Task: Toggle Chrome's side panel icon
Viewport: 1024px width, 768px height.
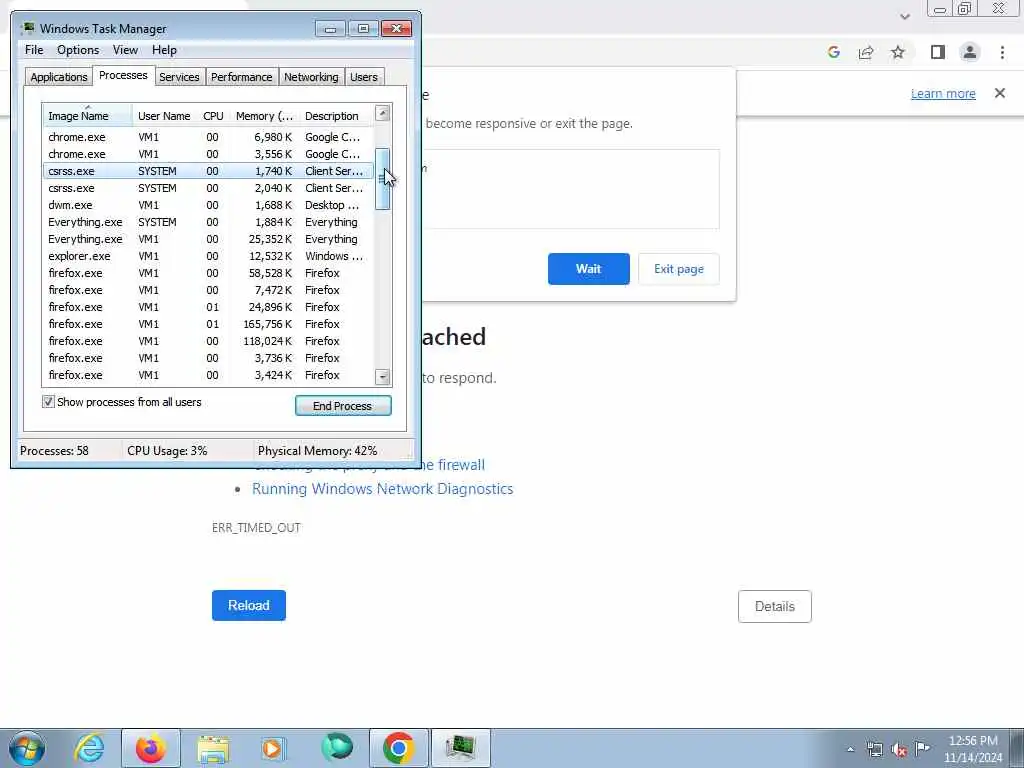Action: (x=938, y=52)
